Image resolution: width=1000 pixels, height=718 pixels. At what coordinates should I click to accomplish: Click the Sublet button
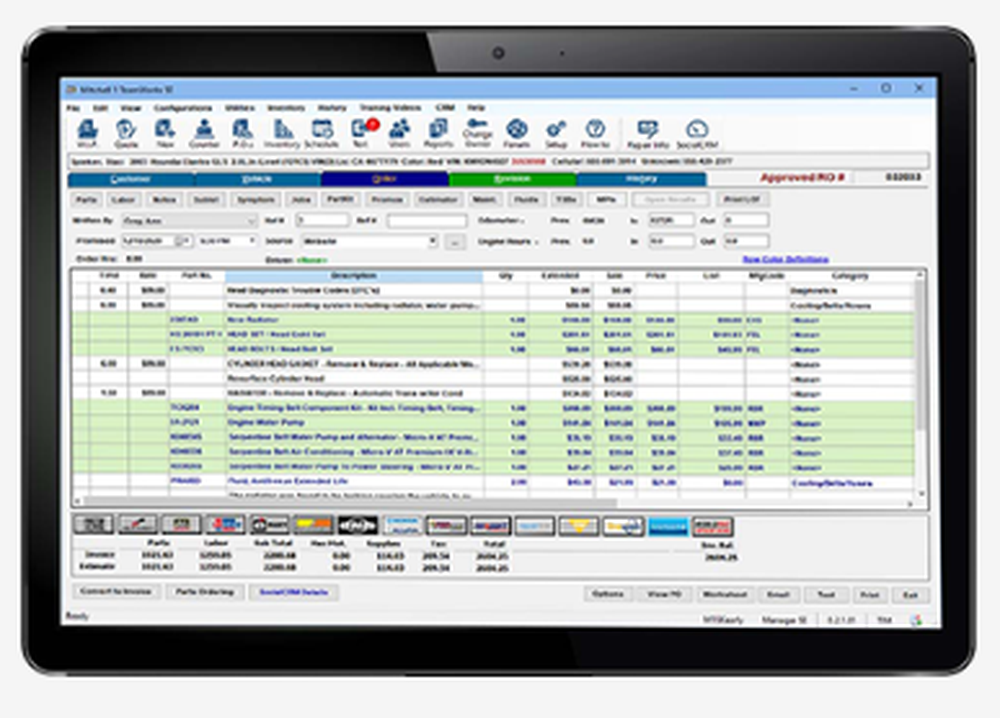[x=205, y=200]
